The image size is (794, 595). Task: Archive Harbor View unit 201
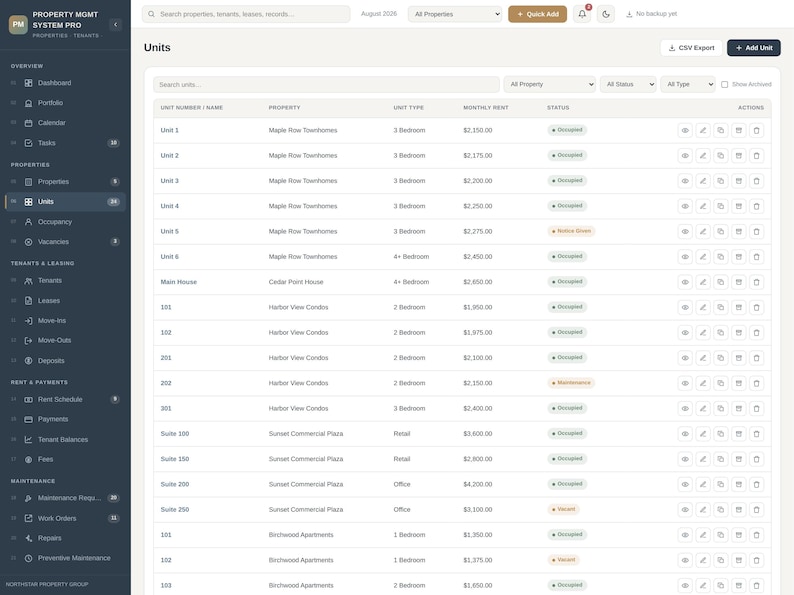739,358
